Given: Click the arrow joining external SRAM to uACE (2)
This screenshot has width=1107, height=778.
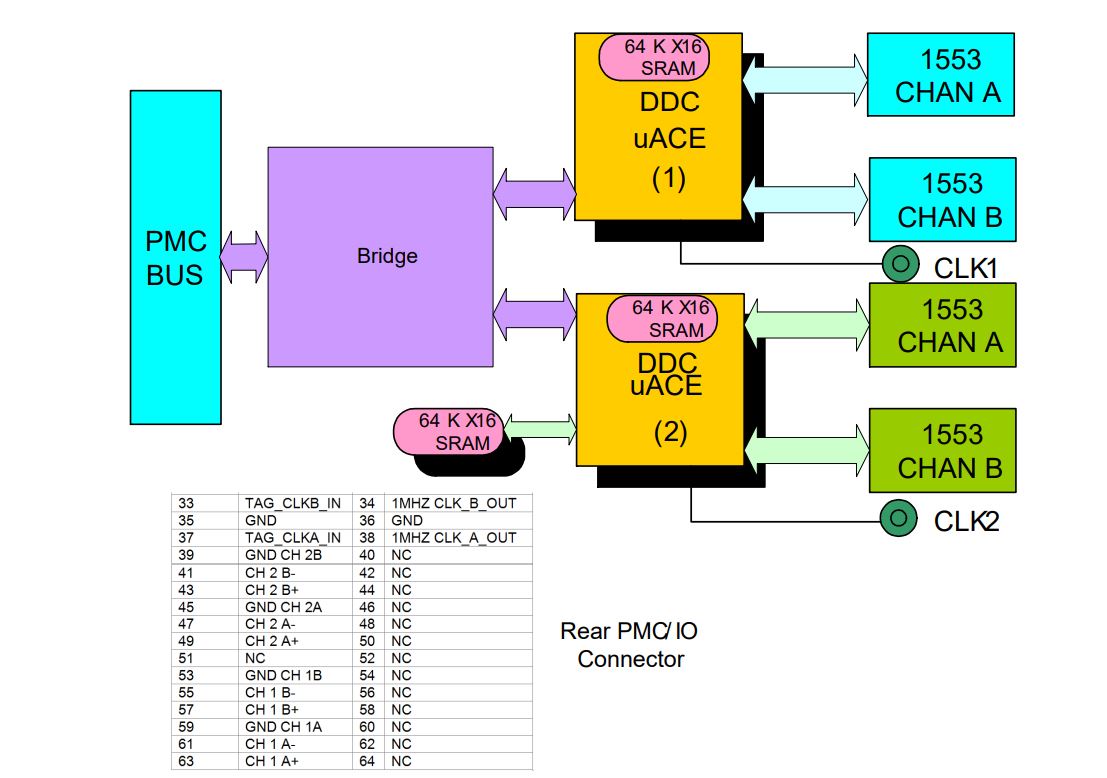Looking at the screenshot, I should pos(538,427).
